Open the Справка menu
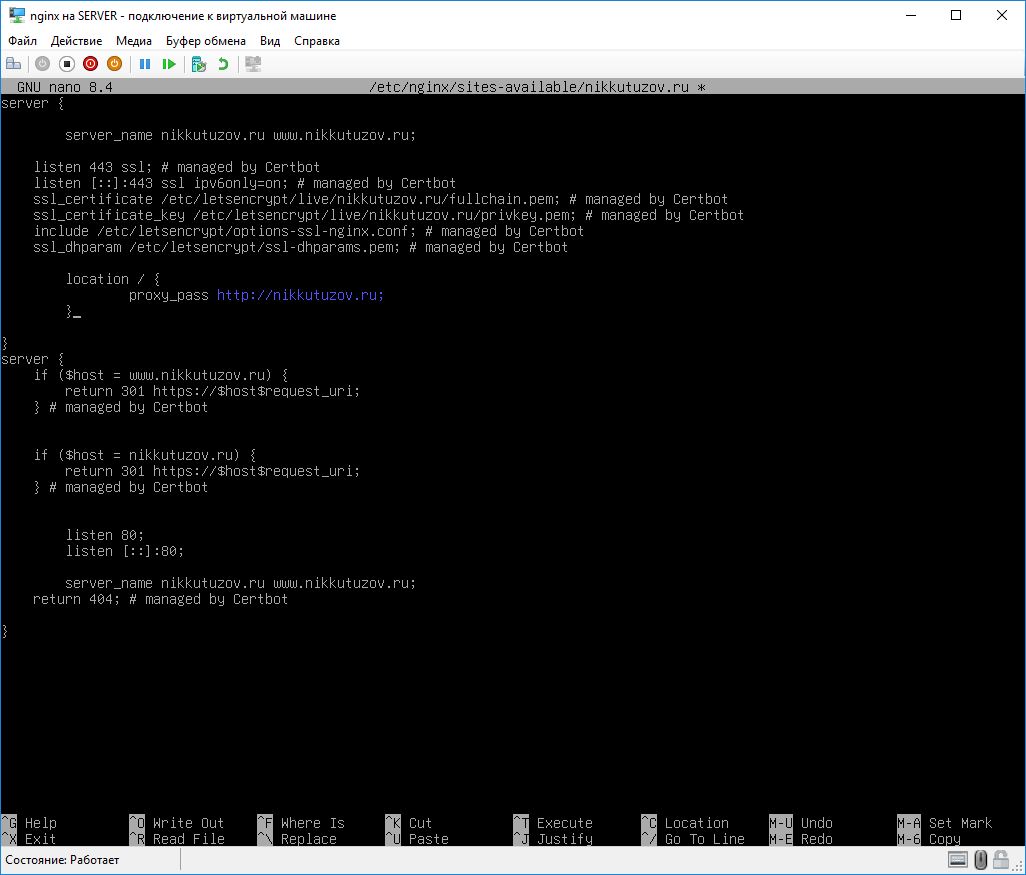 click(x=317, y=41)
